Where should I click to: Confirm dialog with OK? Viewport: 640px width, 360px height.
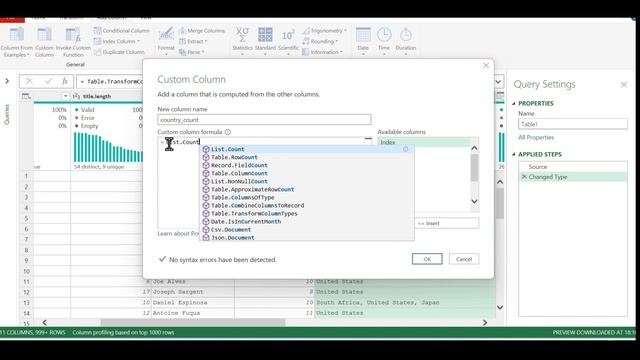click(x=427, y=259)
